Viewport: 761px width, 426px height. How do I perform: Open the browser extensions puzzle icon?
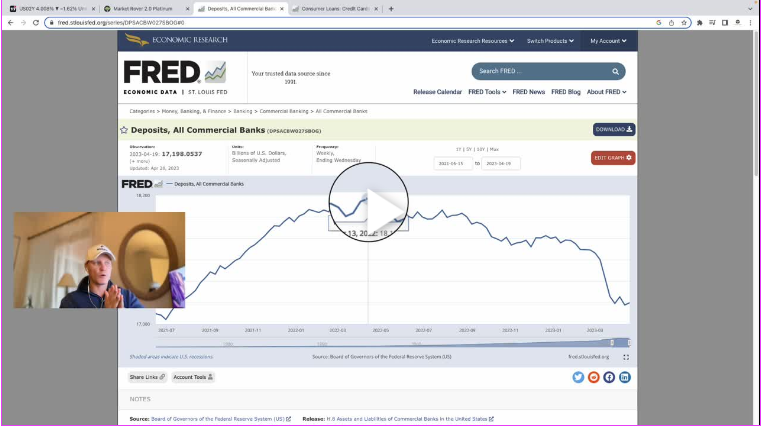point(699,23)
